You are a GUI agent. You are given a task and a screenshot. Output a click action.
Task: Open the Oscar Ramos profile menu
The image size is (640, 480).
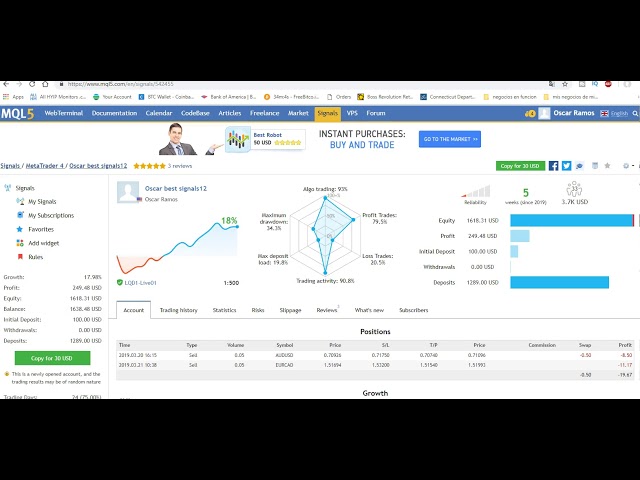coord(574,113)
